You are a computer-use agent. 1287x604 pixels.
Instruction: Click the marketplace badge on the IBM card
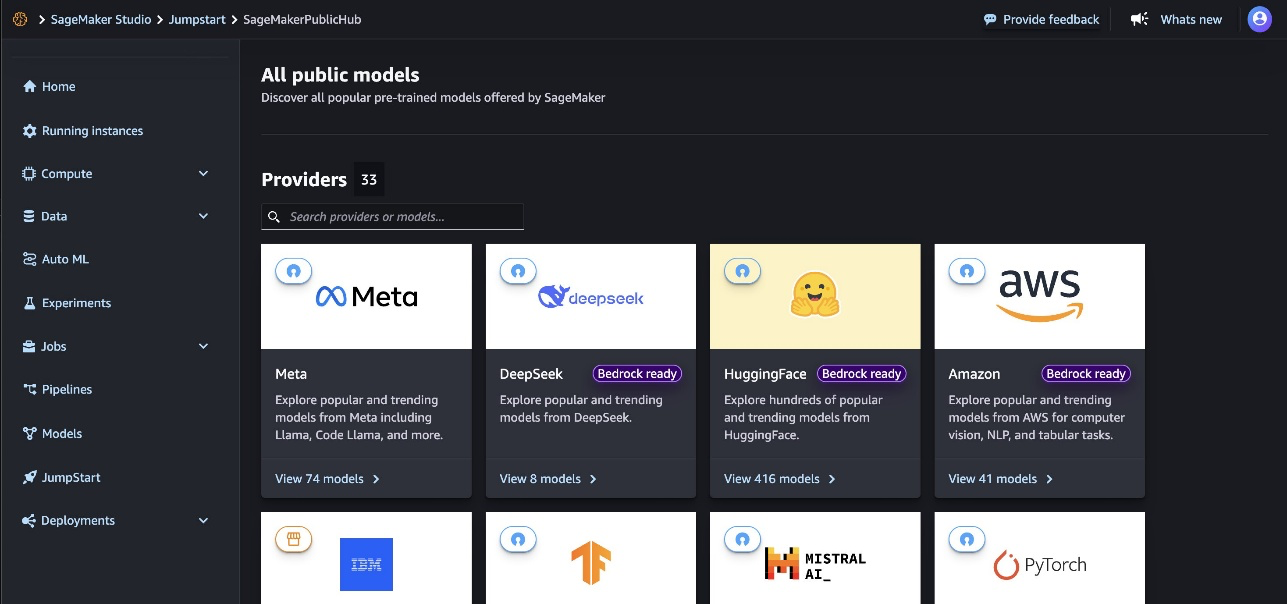point(294,539)
